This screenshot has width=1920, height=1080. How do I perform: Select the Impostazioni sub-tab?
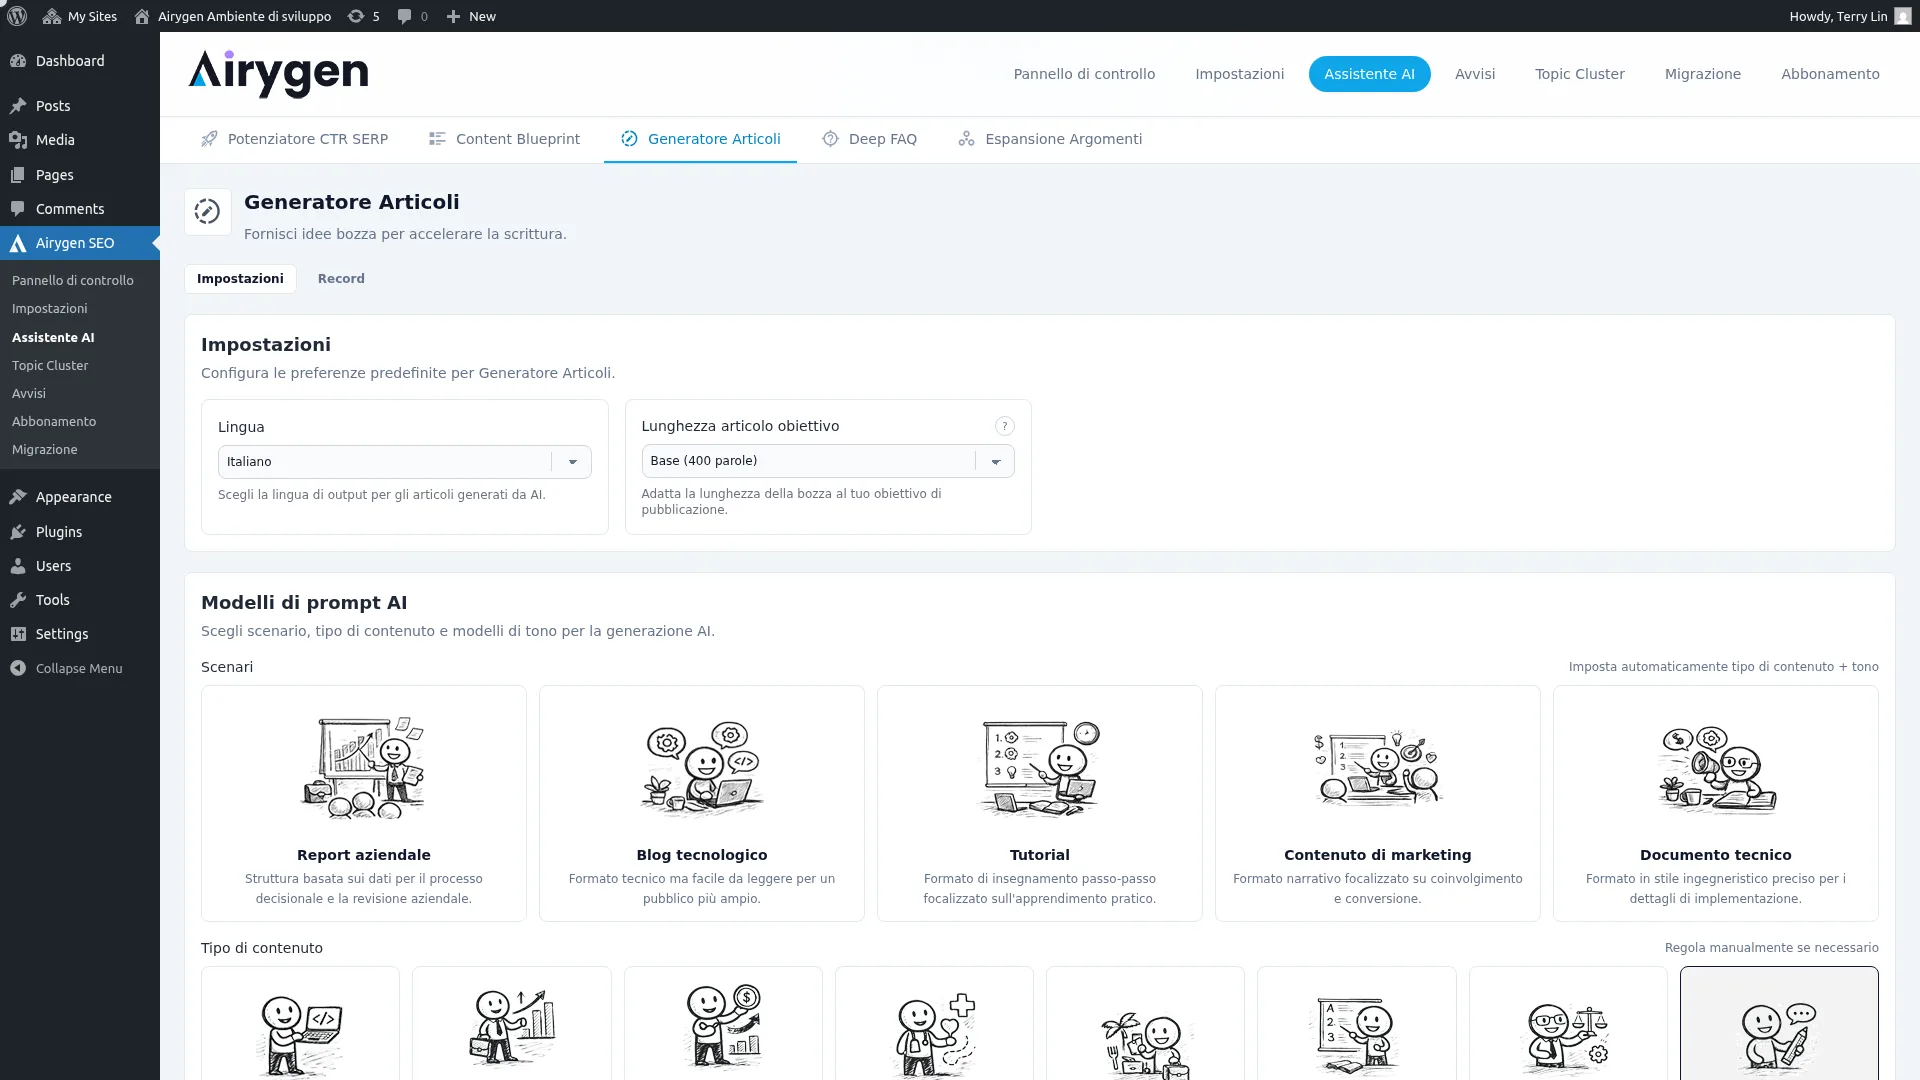(240, 279)
